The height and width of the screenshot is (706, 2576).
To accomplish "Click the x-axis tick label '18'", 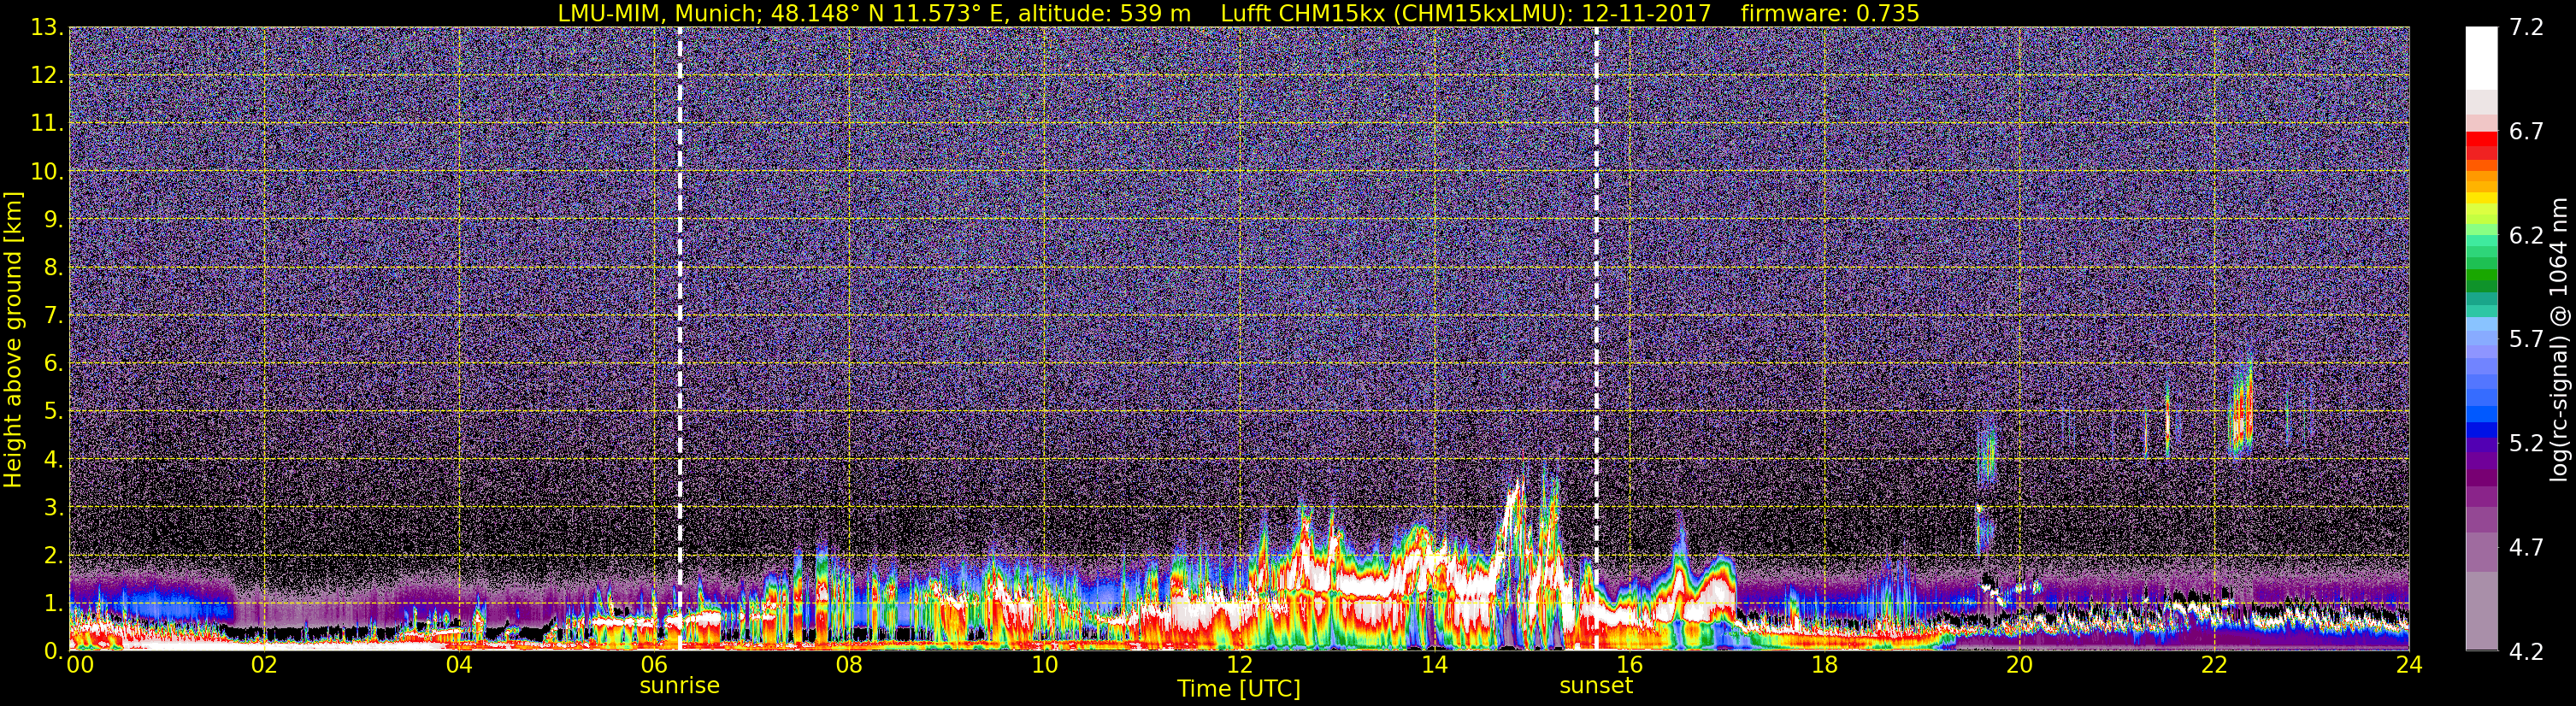I will [1824, 665].
